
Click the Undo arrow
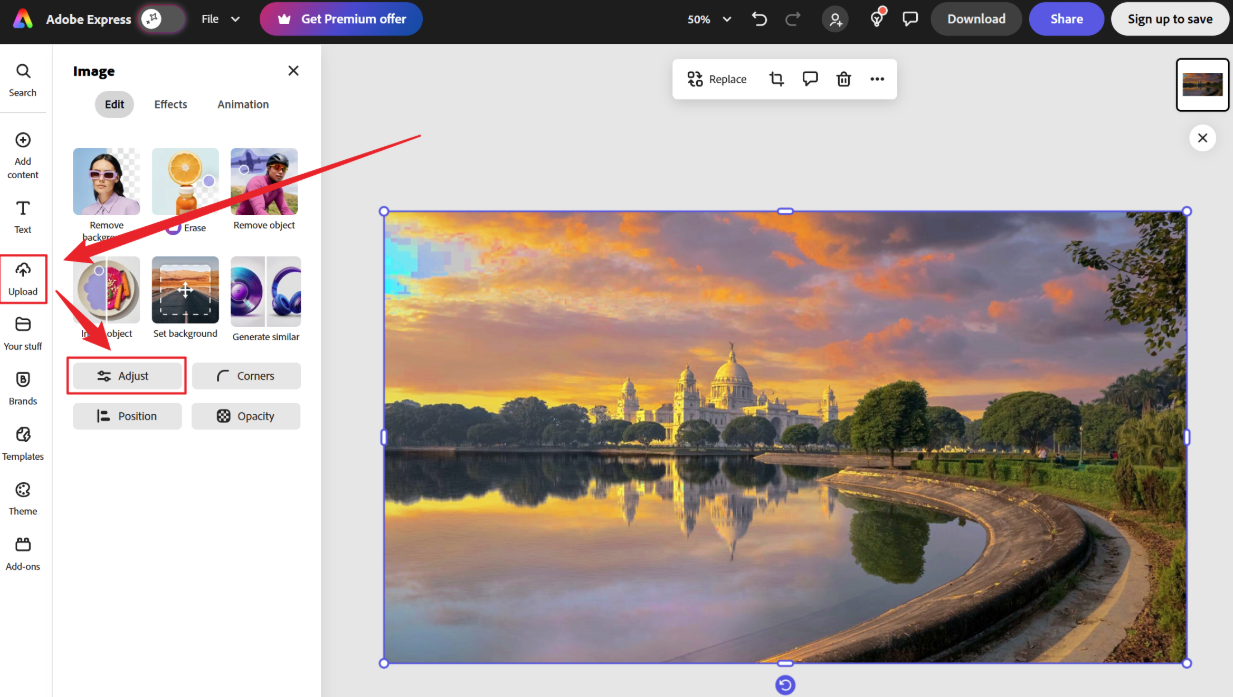pos(759,19)
